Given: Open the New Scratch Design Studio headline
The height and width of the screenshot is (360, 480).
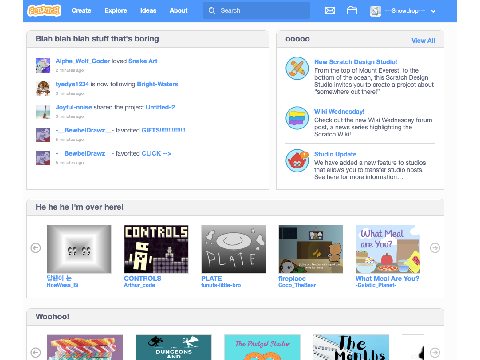Looking at the screenshot, I should click(356, 62).
